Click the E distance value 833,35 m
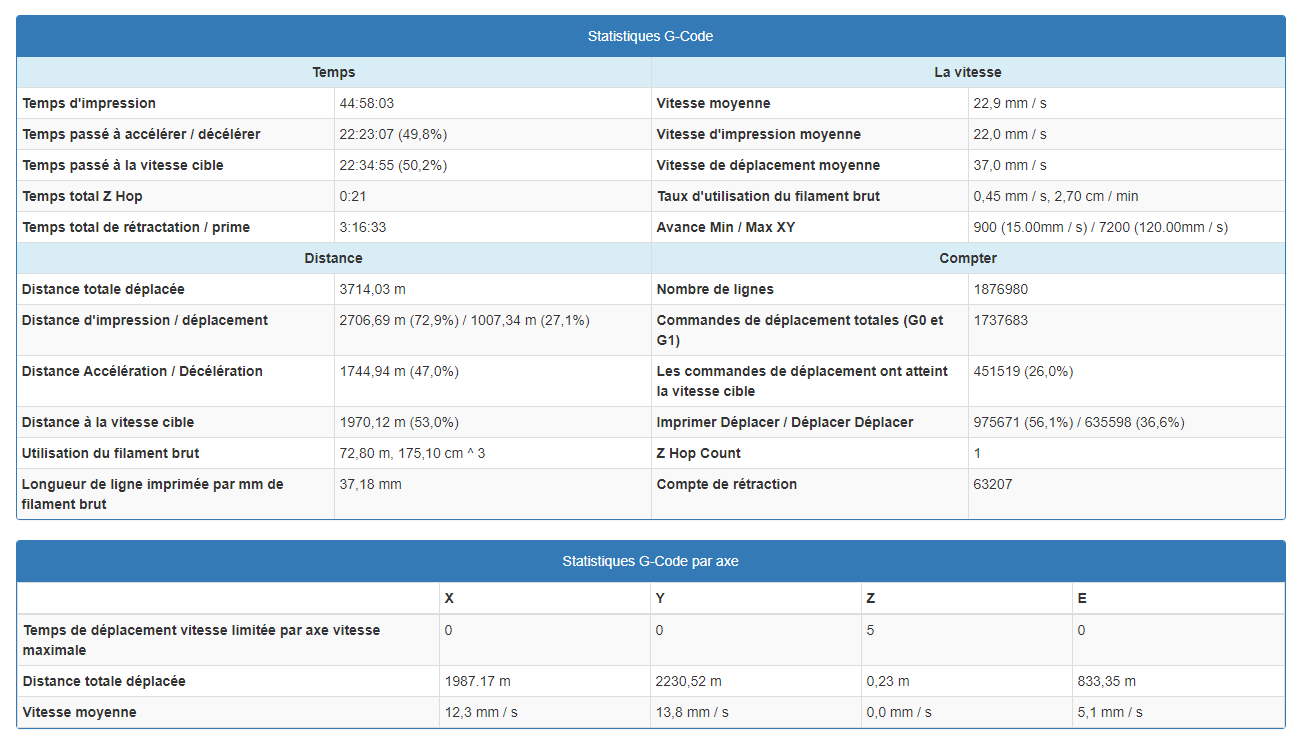 click(1106, 681)
